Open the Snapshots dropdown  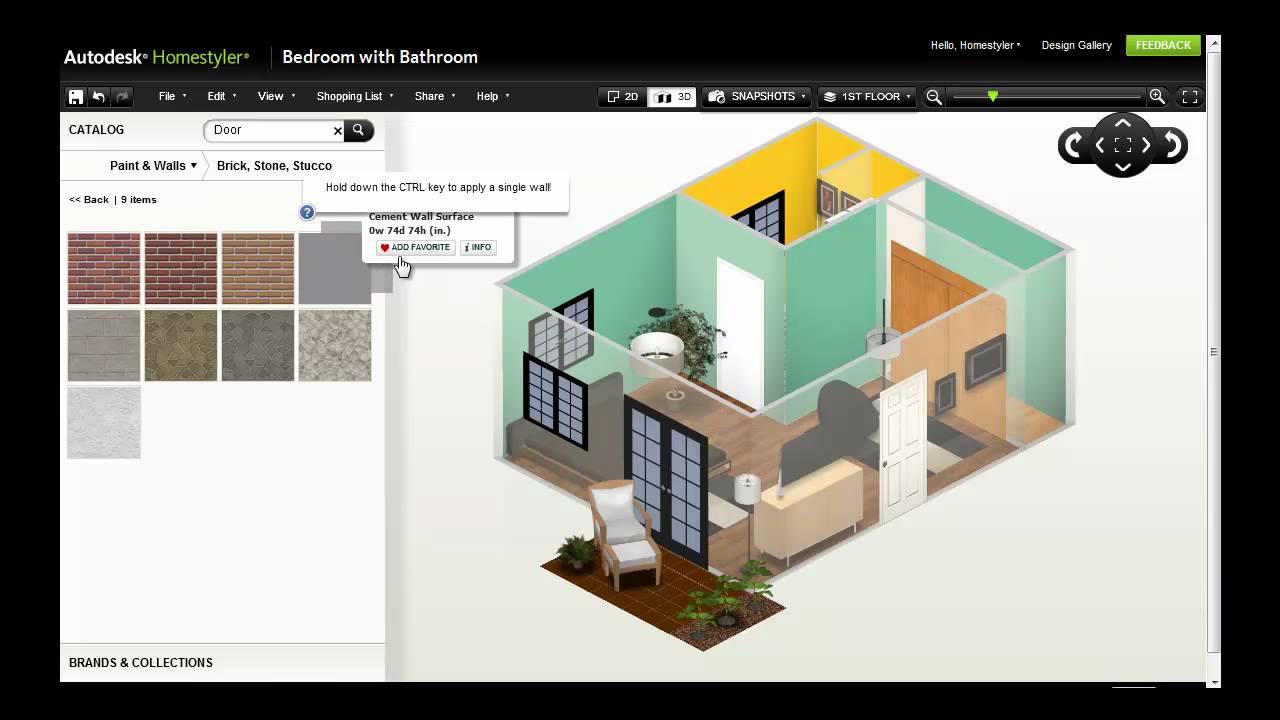click(x=756, y=97)
